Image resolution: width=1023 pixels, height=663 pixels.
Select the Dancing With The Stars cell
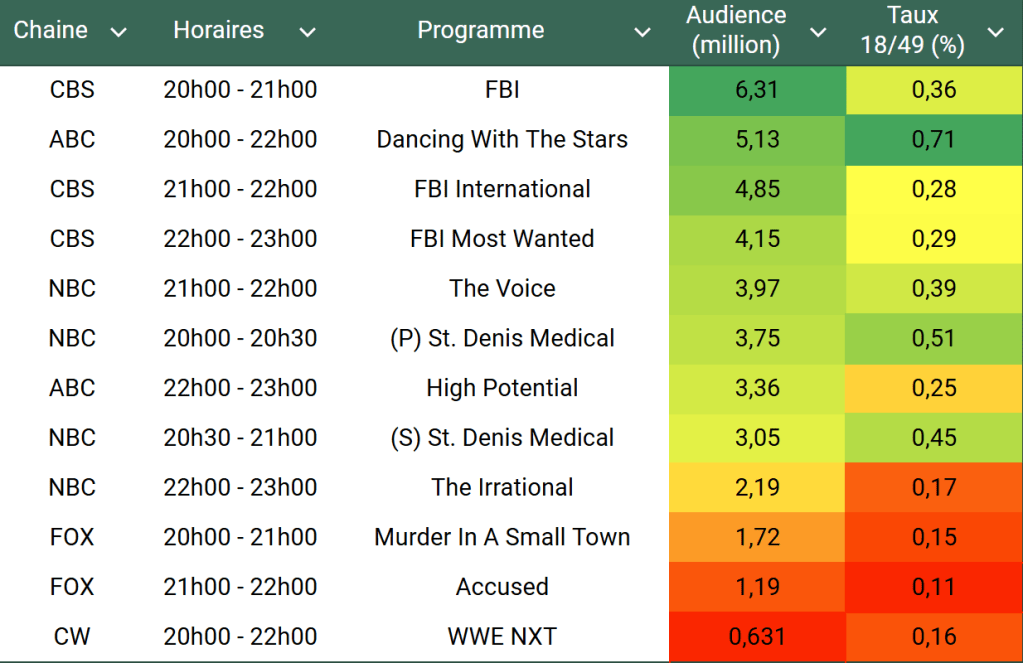click(502, 140)
